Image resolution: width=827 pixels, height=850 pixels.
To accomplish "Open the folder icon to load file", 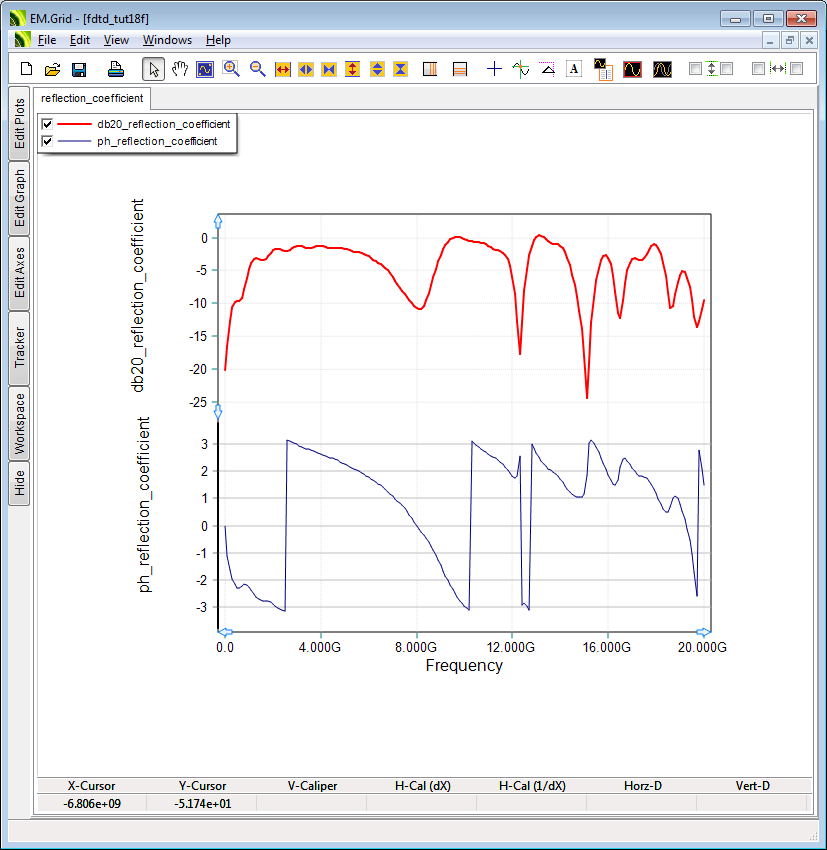I will pos(53,69).
